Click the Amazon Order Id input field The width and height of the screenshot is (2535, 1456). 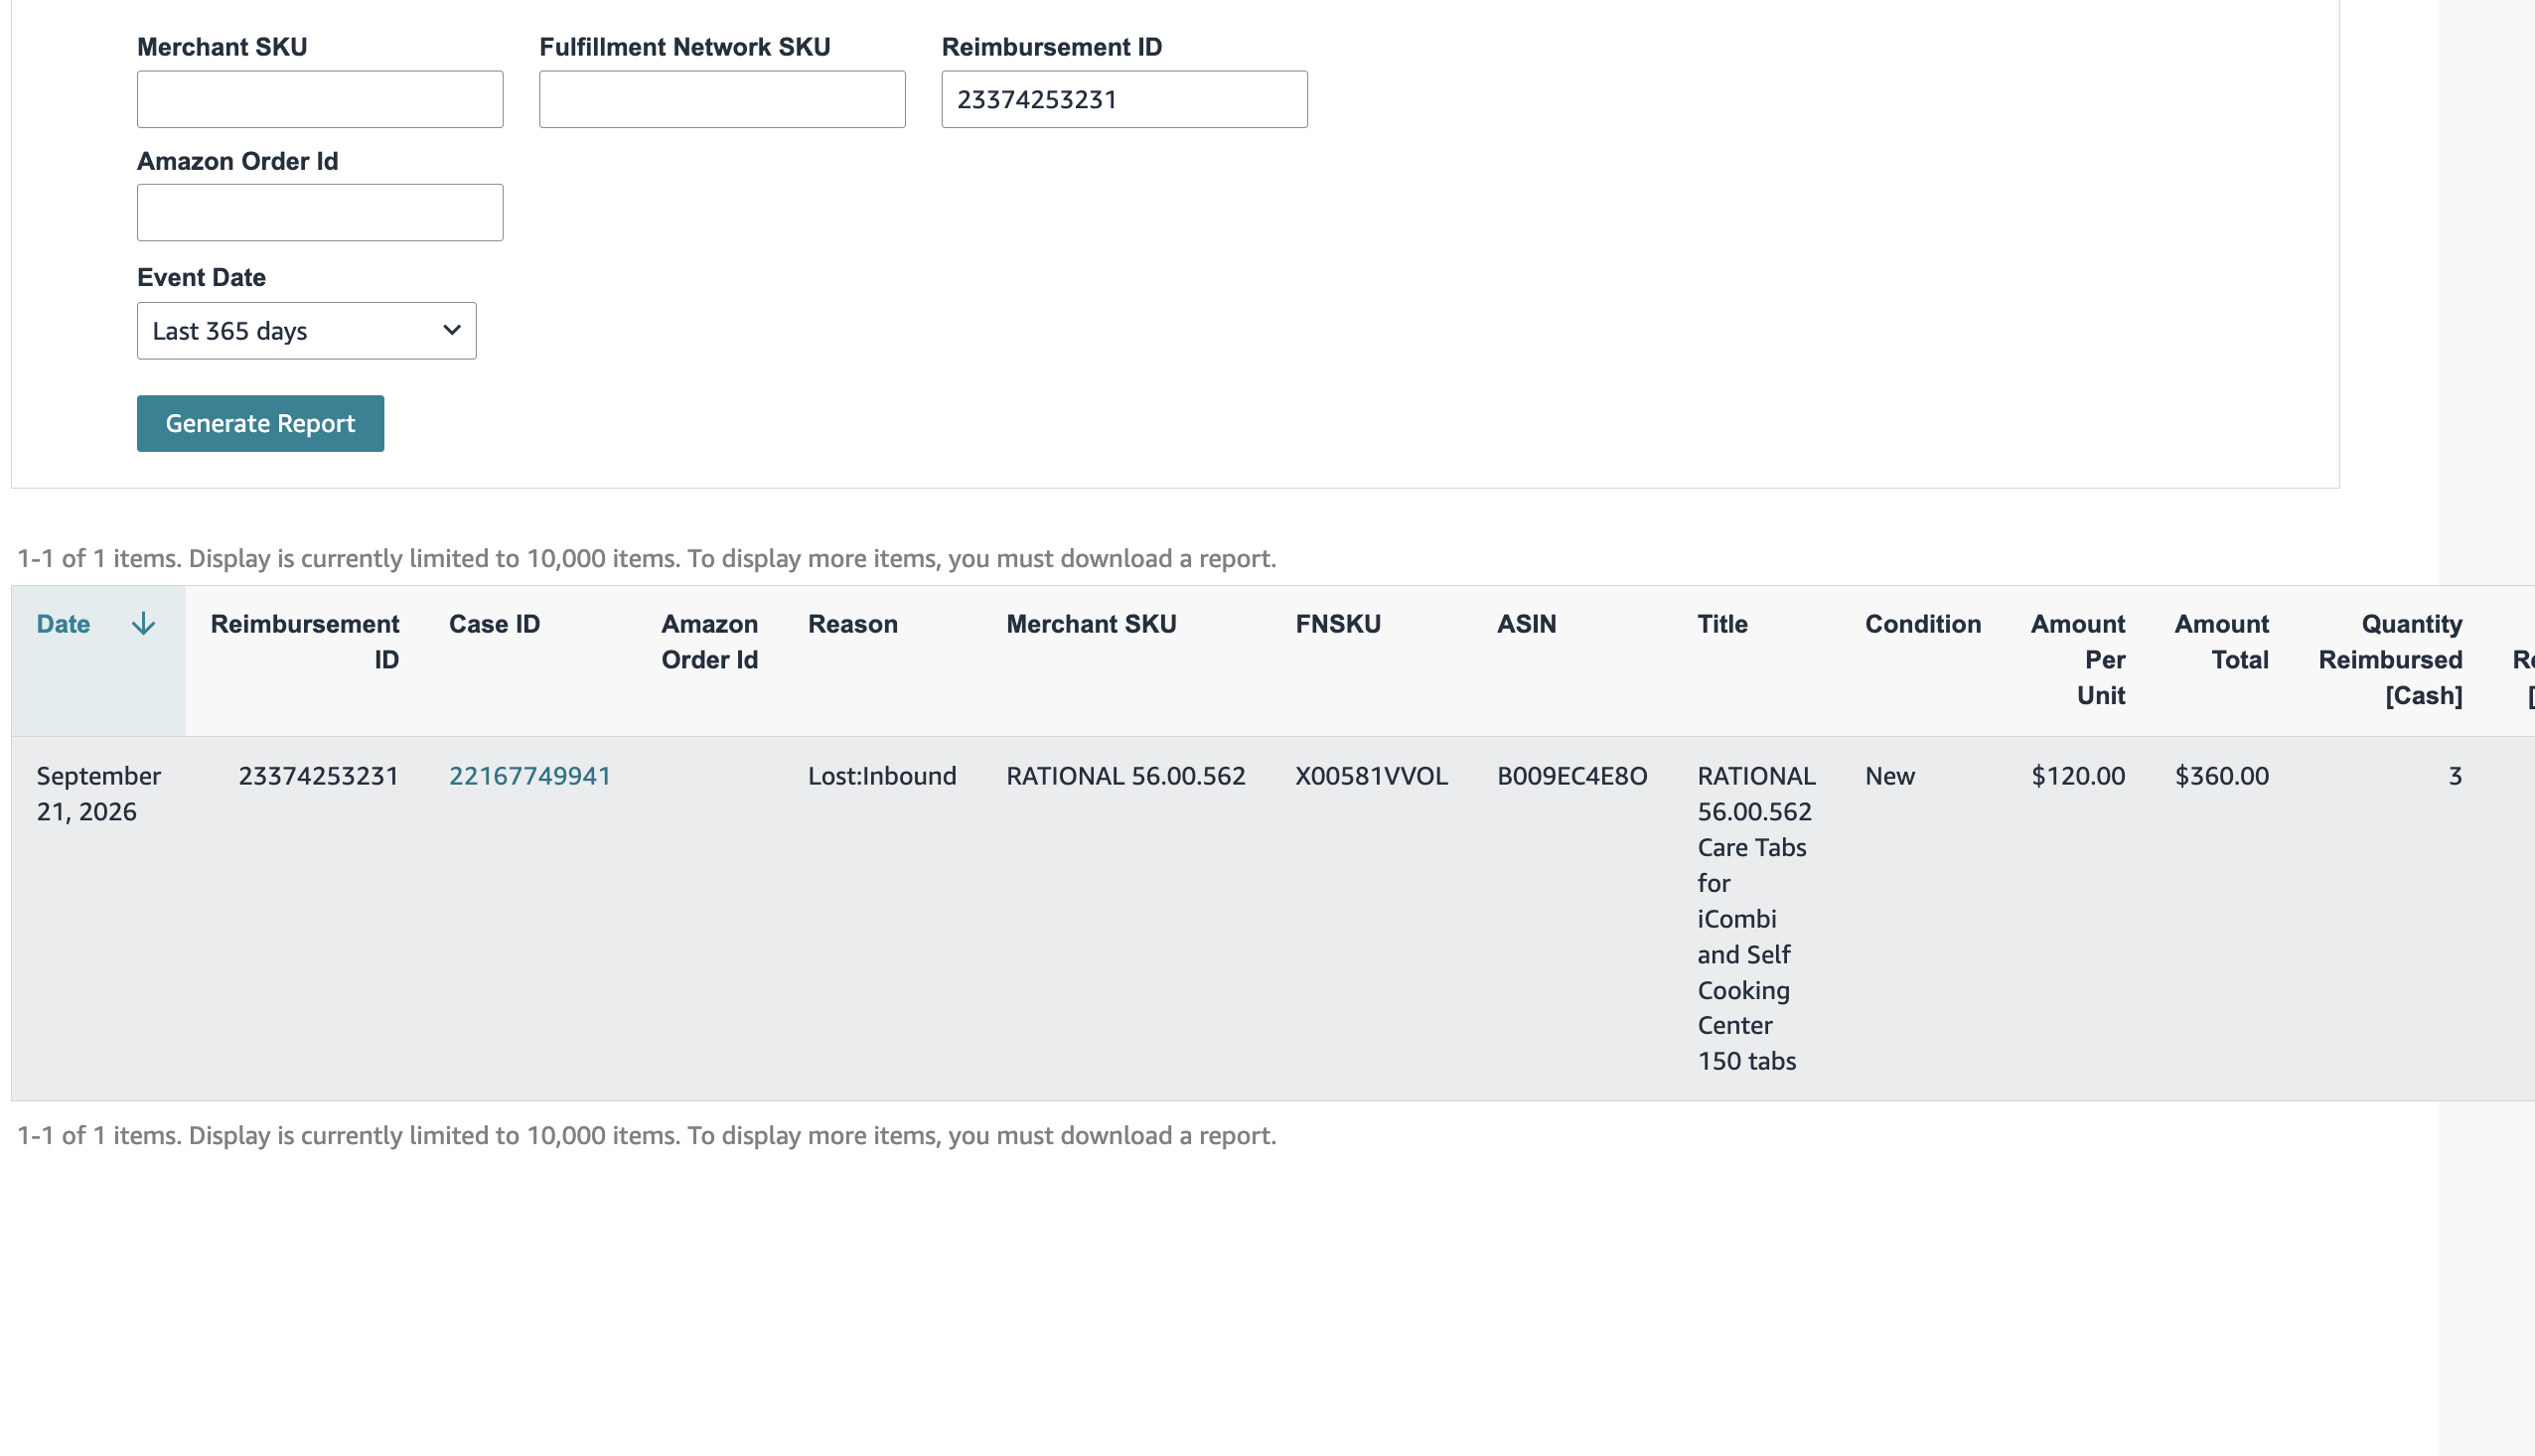click(x=320, y=212)
